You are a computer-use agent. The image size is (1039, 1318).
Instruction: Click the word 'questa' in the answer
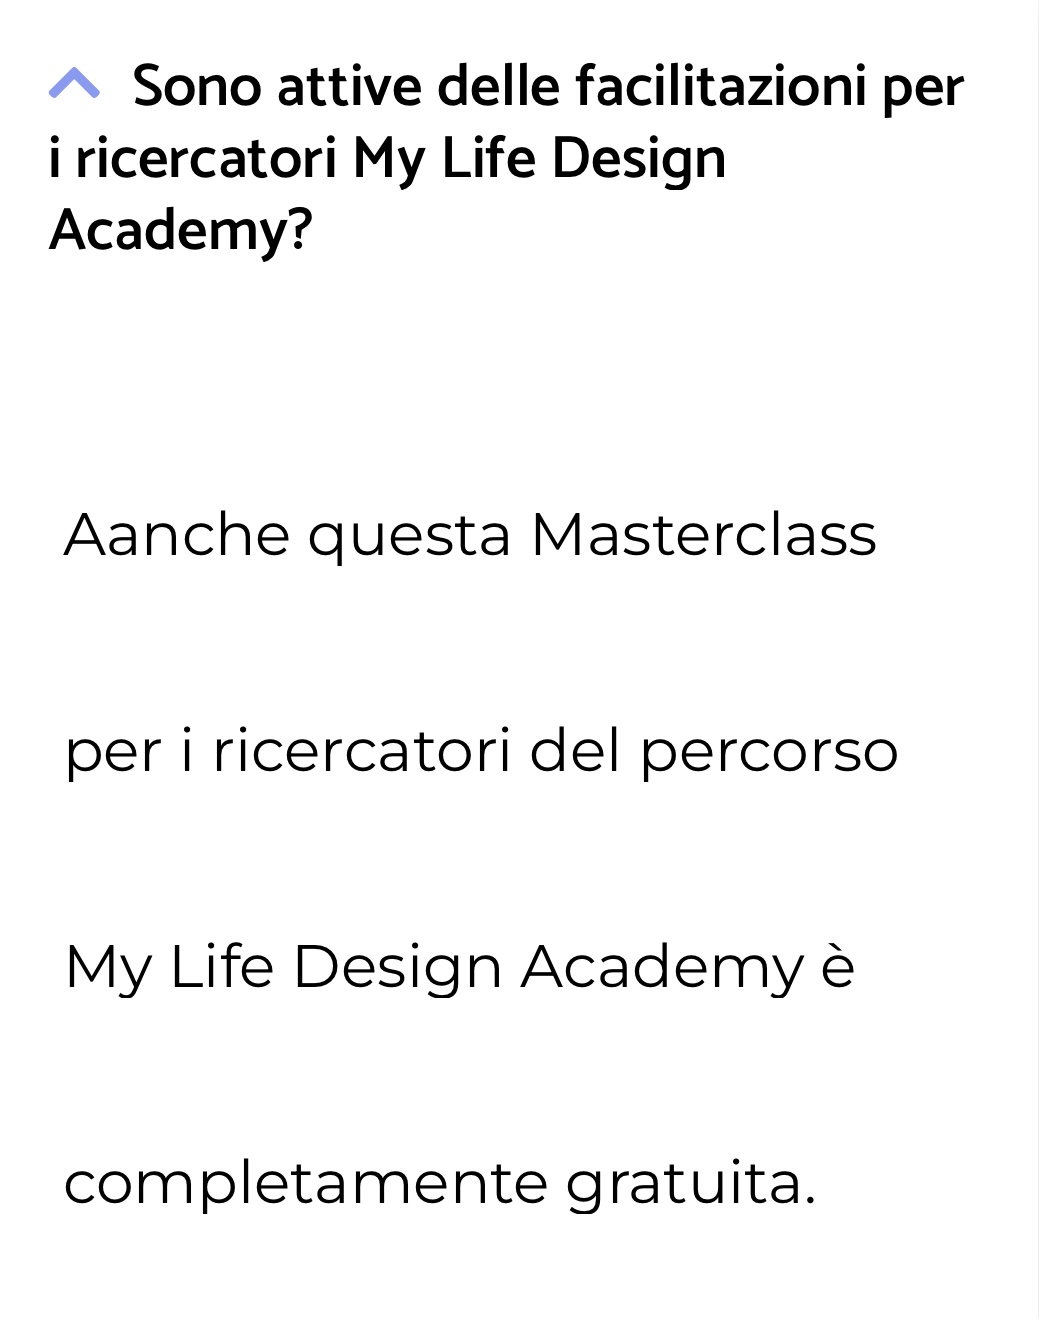410,538
